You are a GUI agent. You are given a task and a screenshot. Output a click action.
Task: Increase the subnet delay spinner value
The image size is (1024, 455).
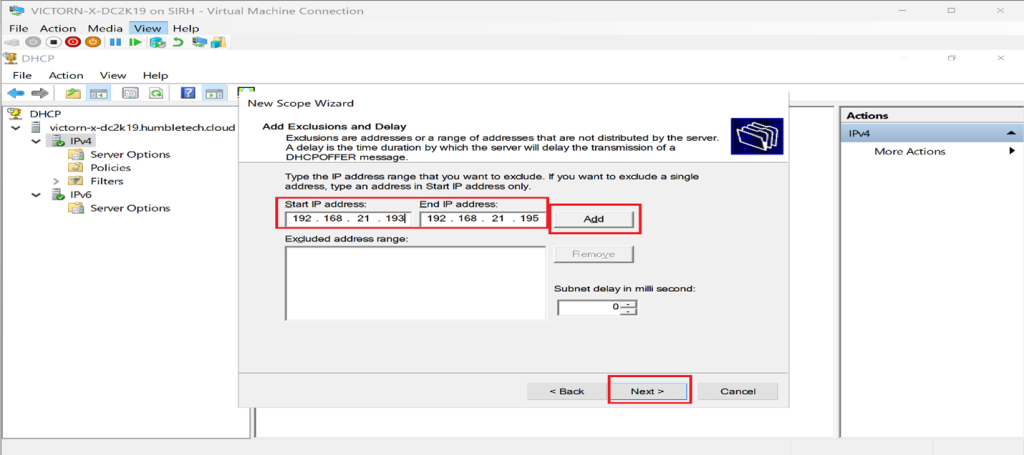pos(627,304)
